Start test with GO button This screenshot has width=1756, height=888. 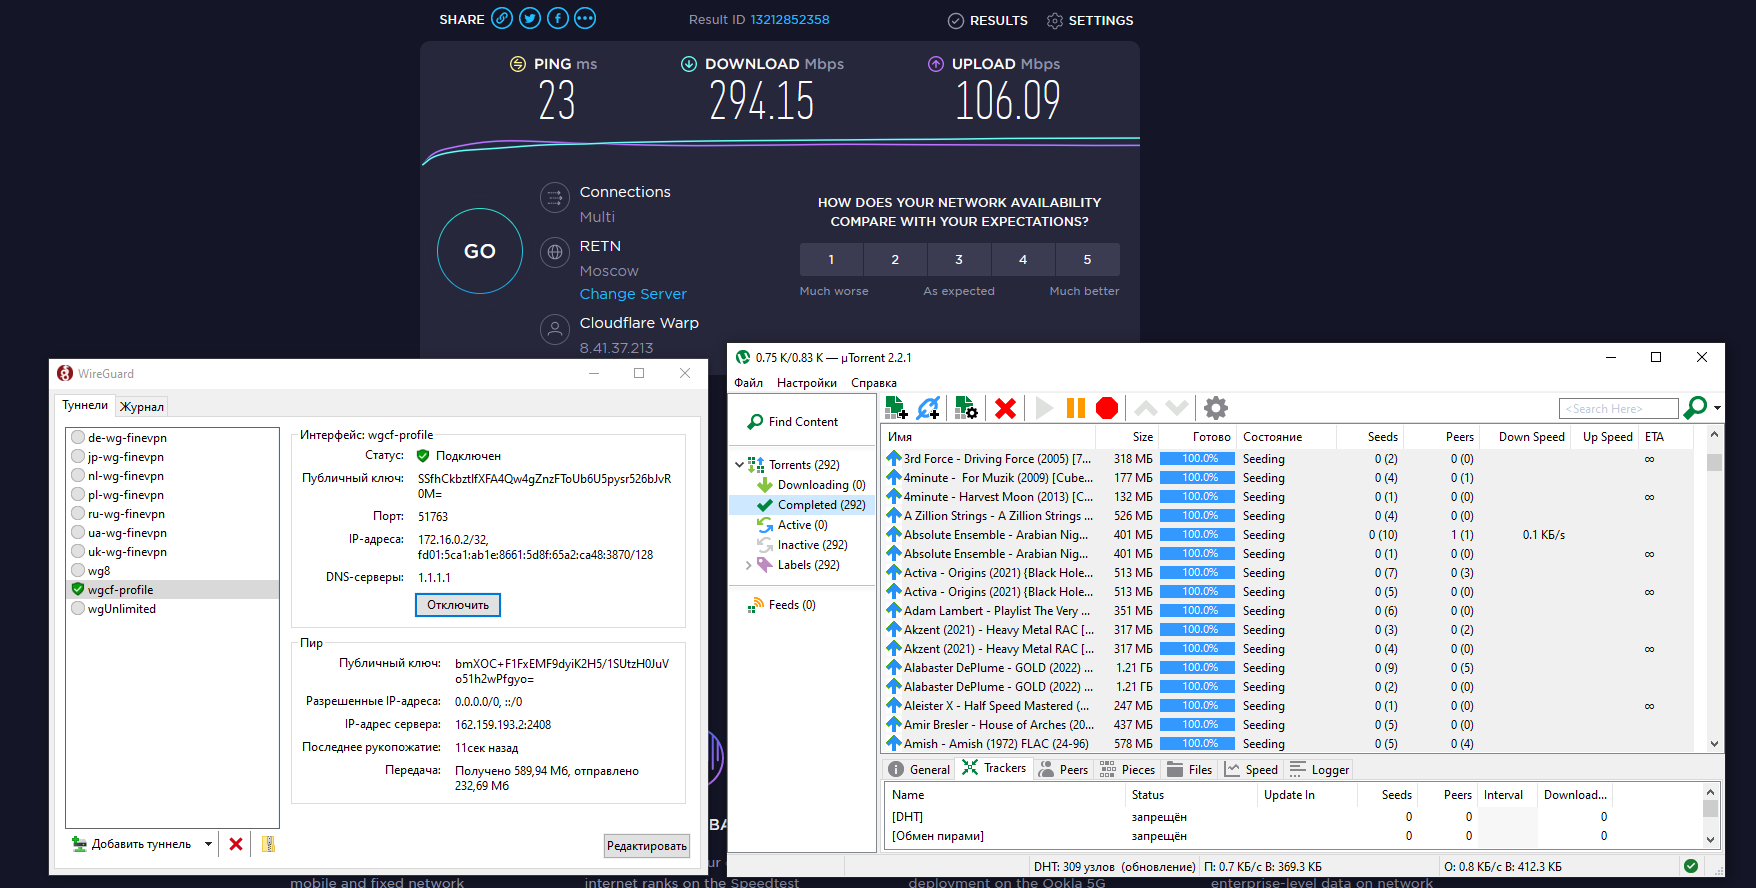click(480, 251)
